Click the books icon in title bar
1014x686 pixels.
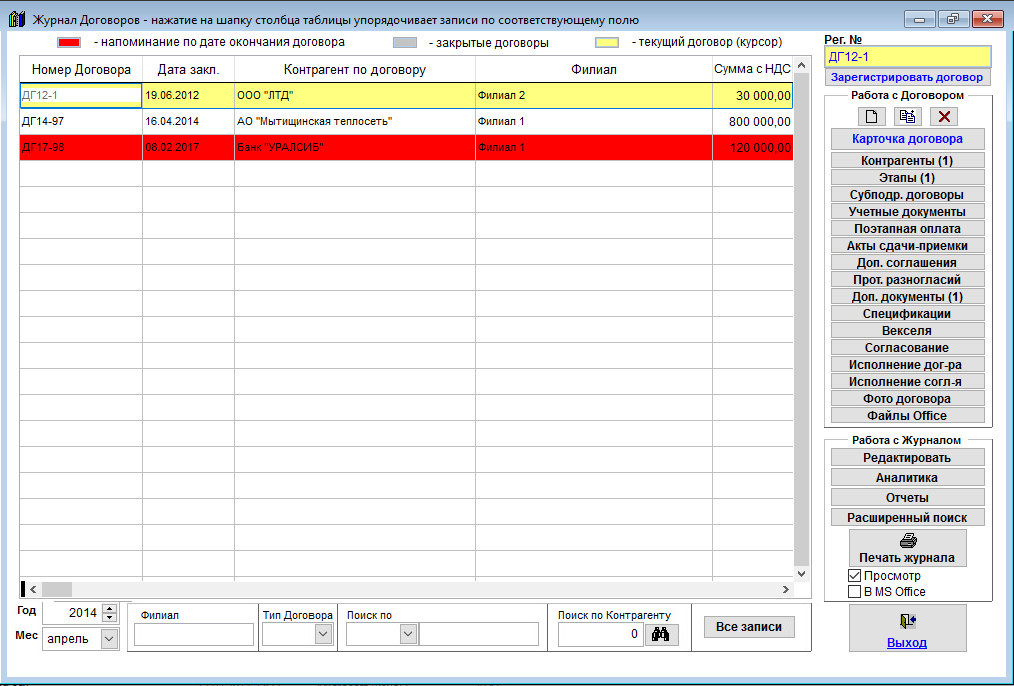[16, 19]
